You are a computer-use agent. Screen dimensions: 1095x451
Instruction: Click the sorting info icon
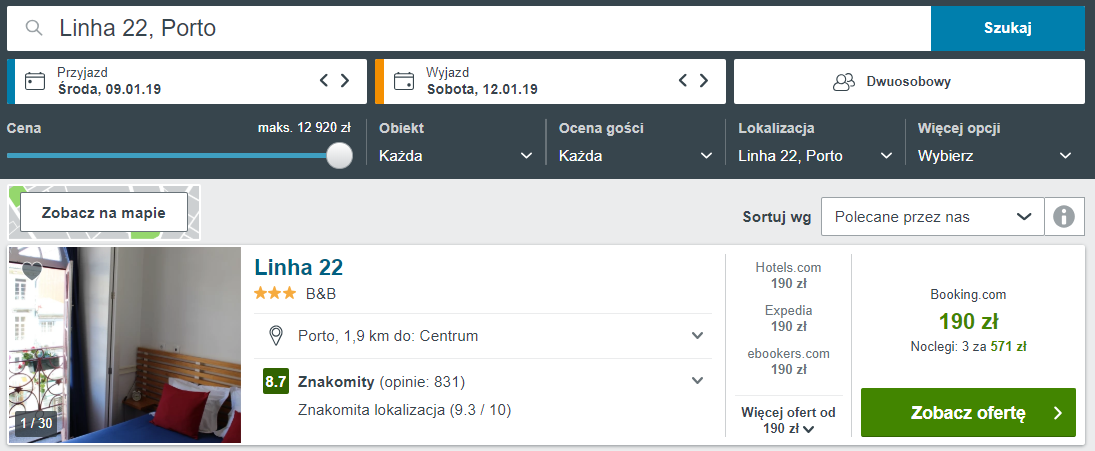[x=1064, y=216]
